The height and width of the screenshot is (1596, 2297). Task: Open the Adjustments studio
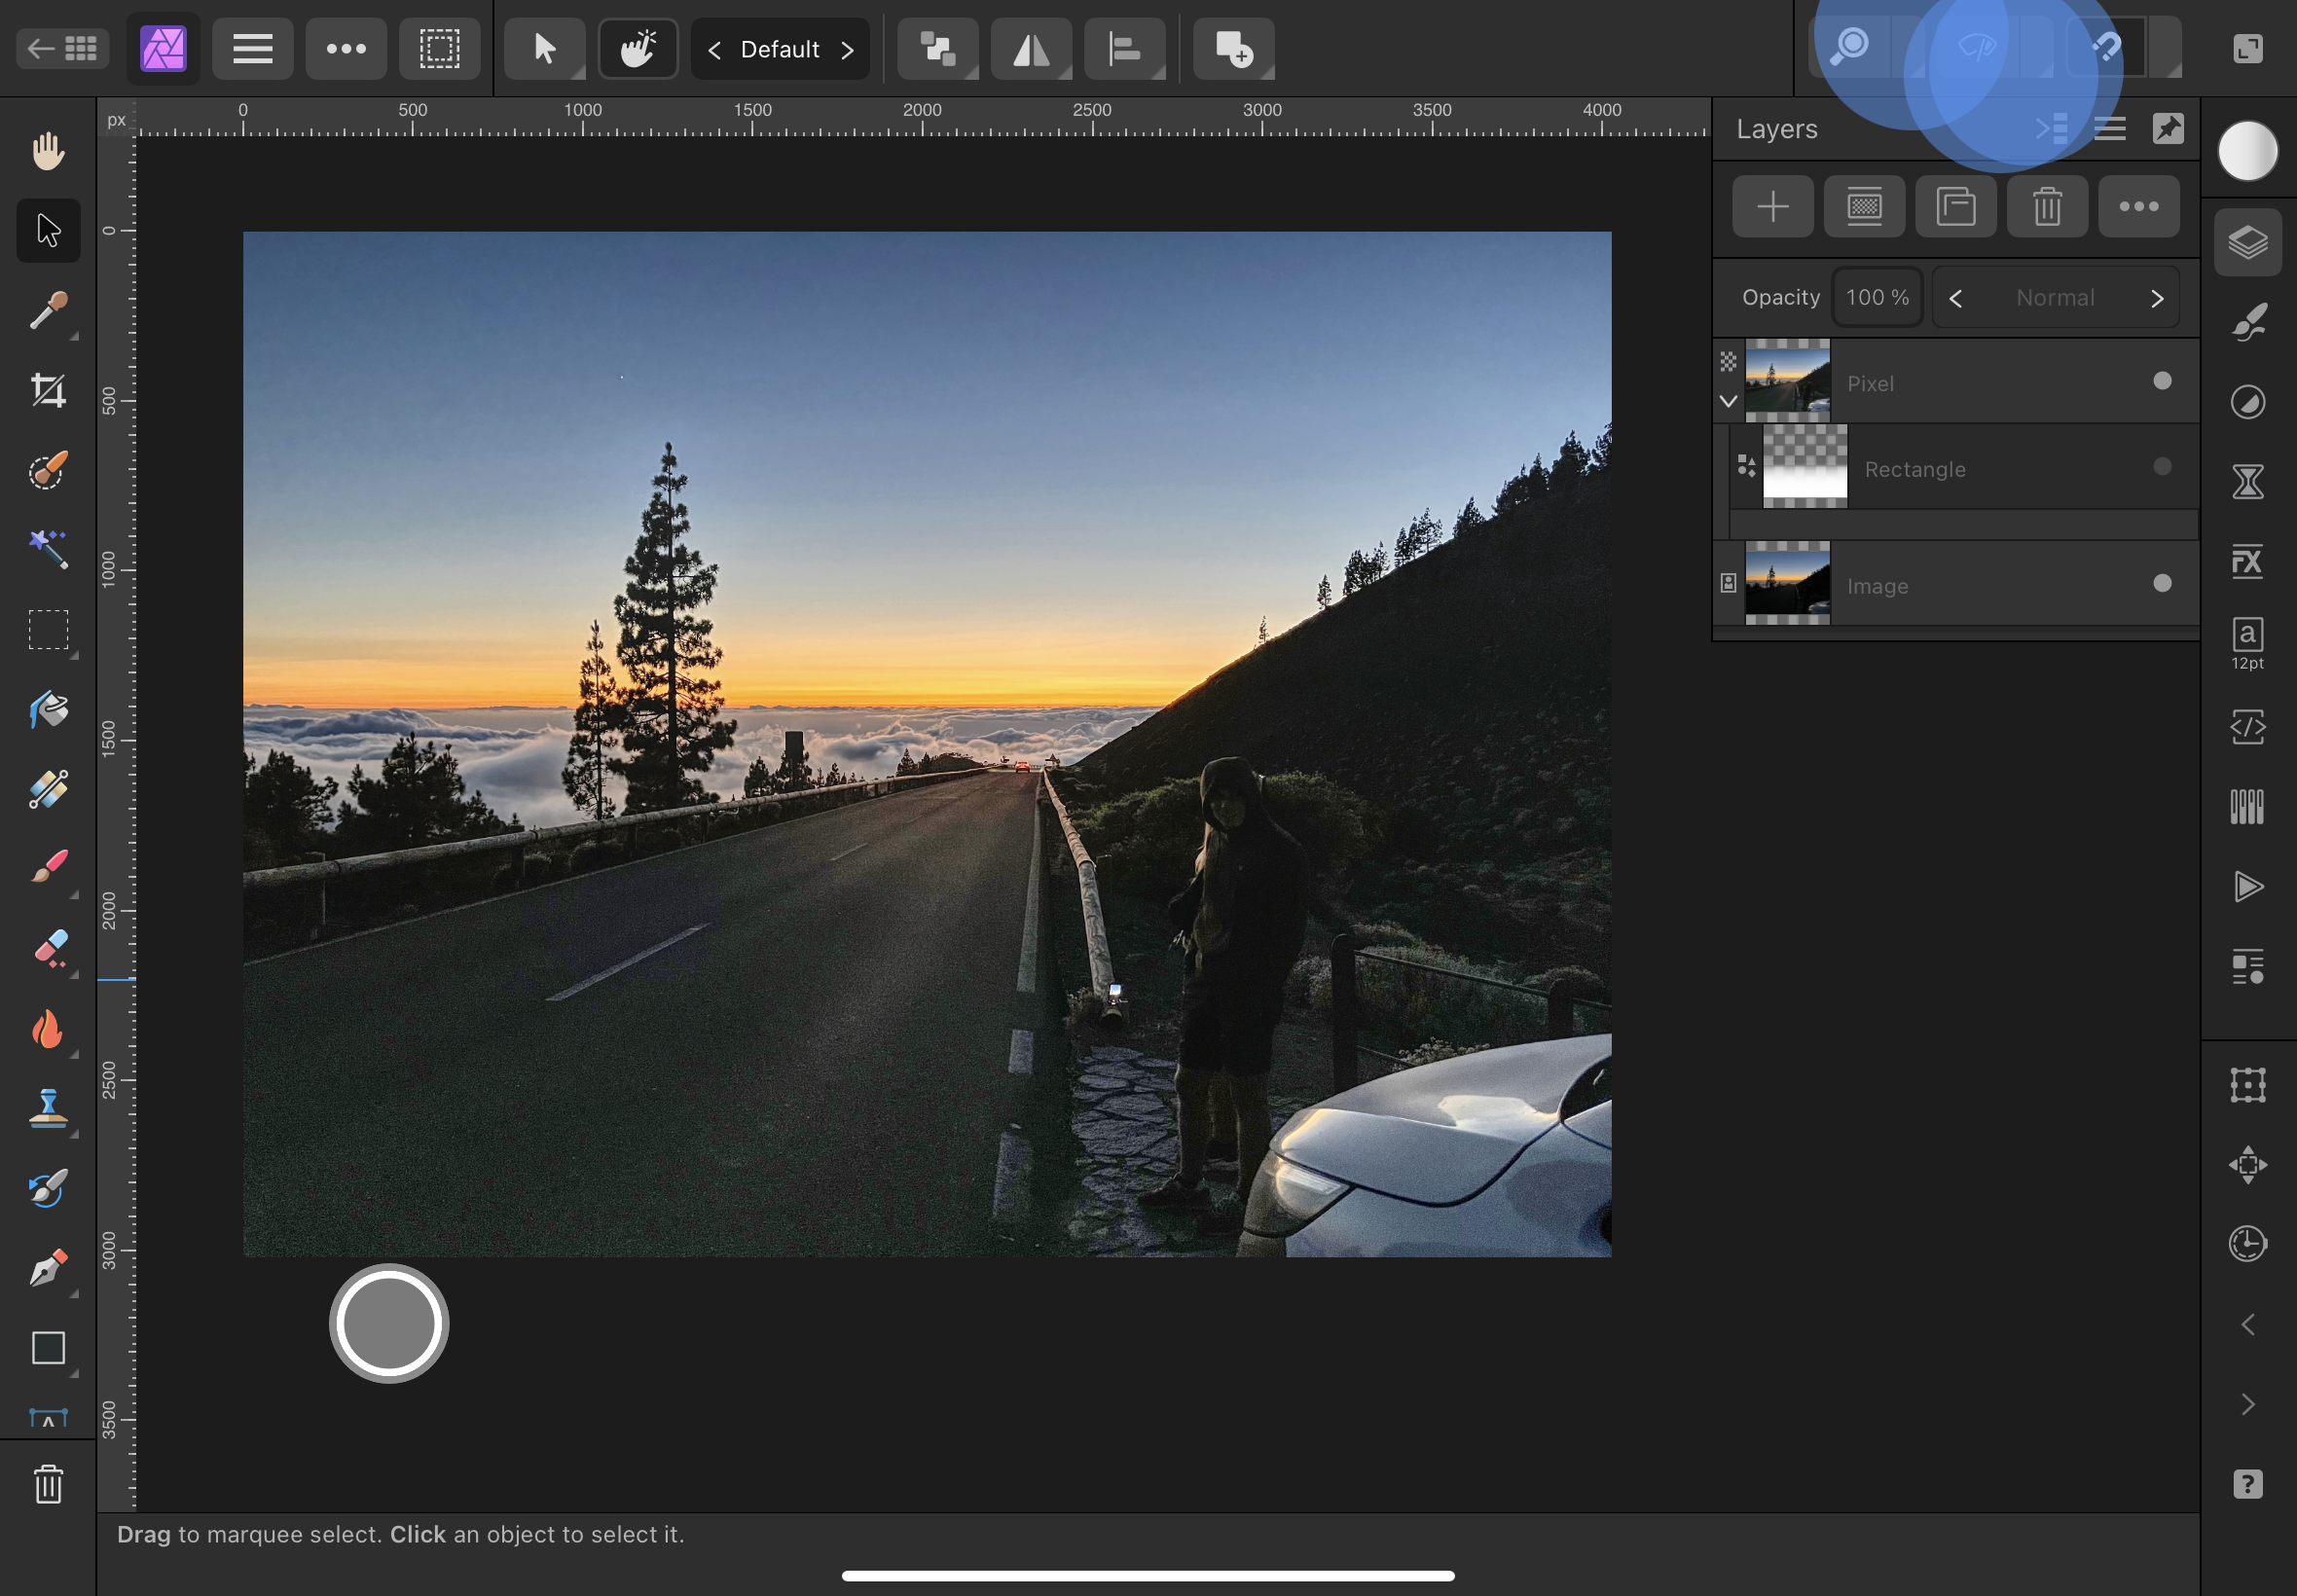[2248, 402]
